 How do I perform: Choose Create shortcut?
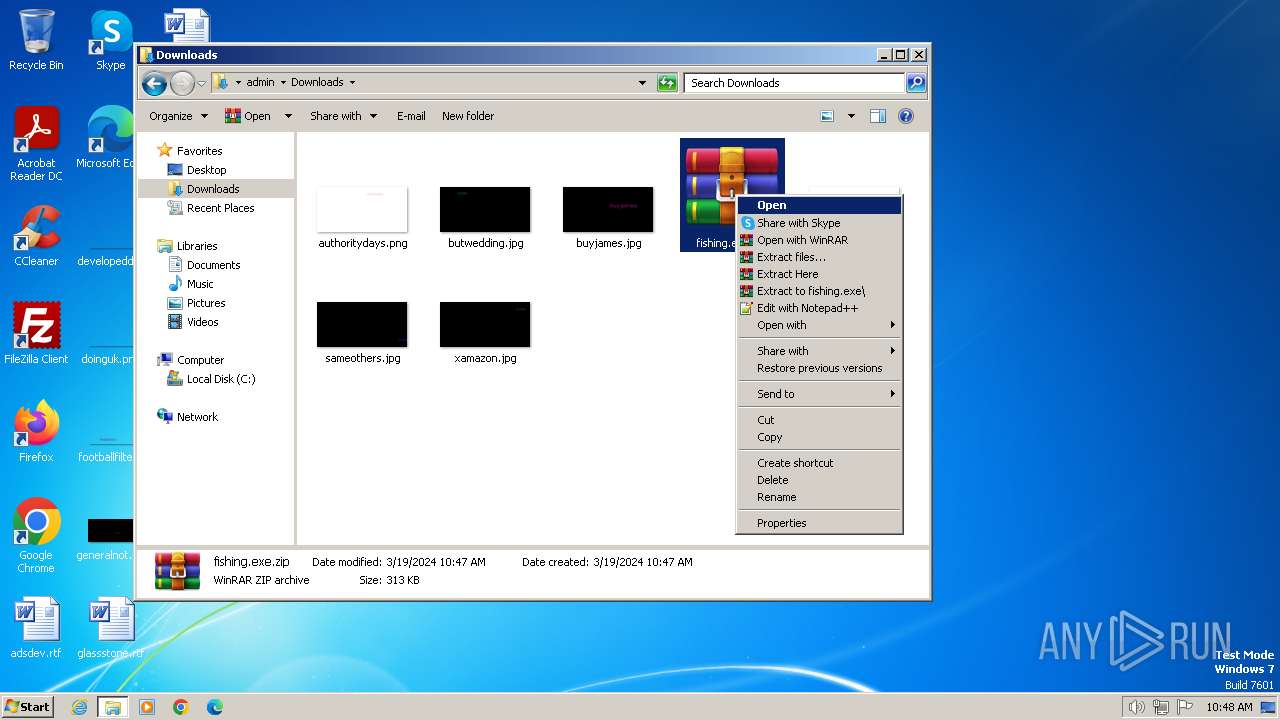(x=819, y=463)
